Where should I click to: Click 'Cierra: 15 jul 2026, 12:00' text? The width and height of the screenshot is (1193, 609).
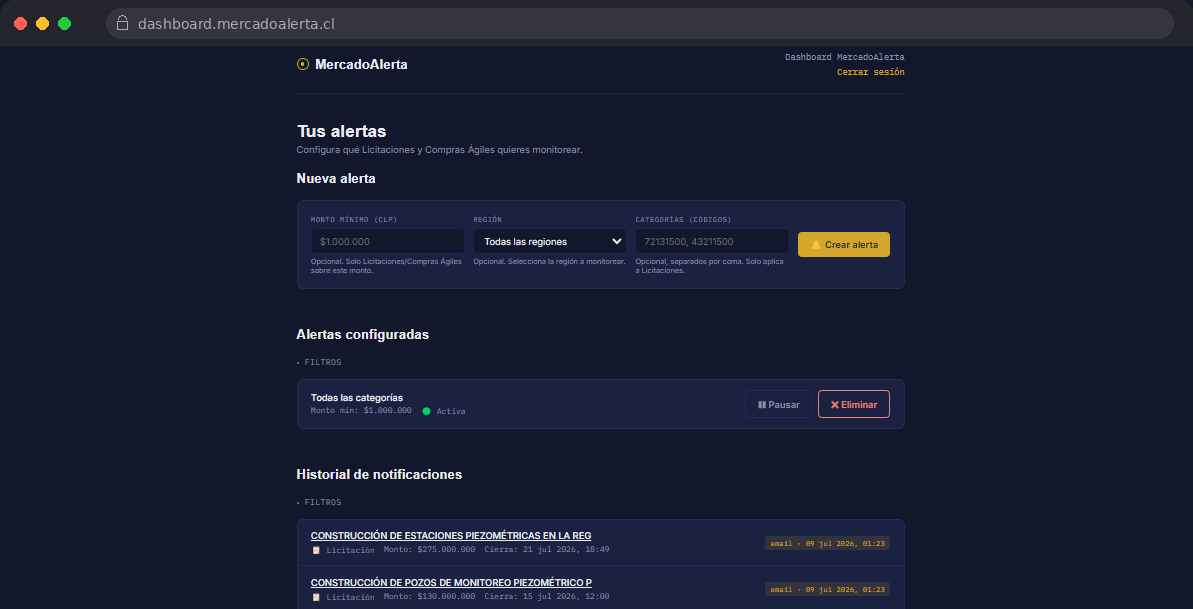[x=546, y=597]
